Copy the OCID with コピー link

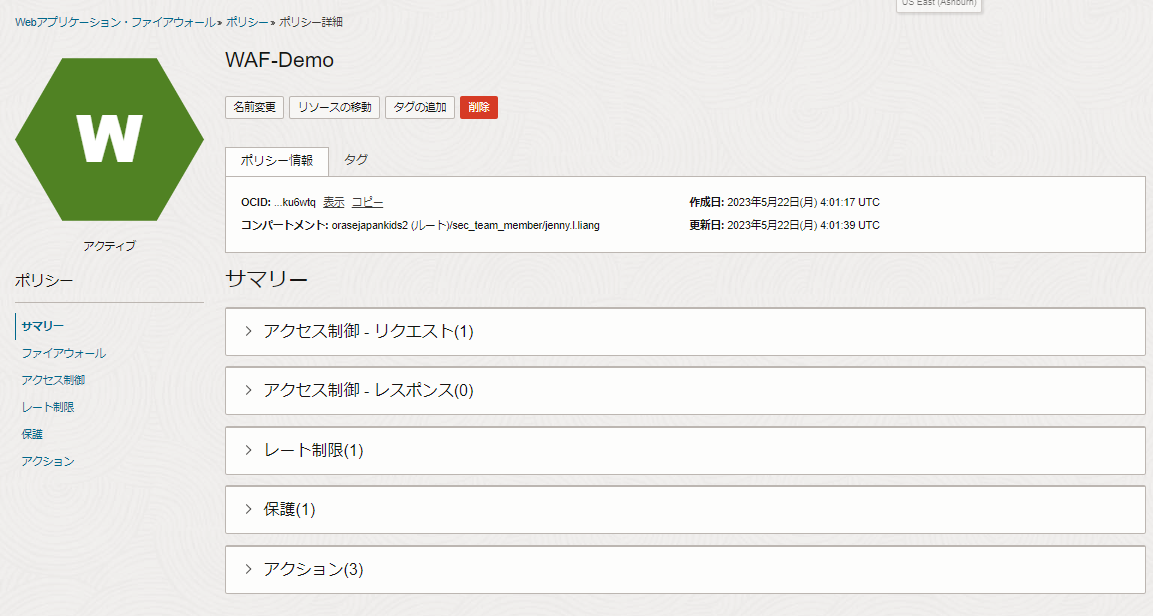tap(367, 202)
